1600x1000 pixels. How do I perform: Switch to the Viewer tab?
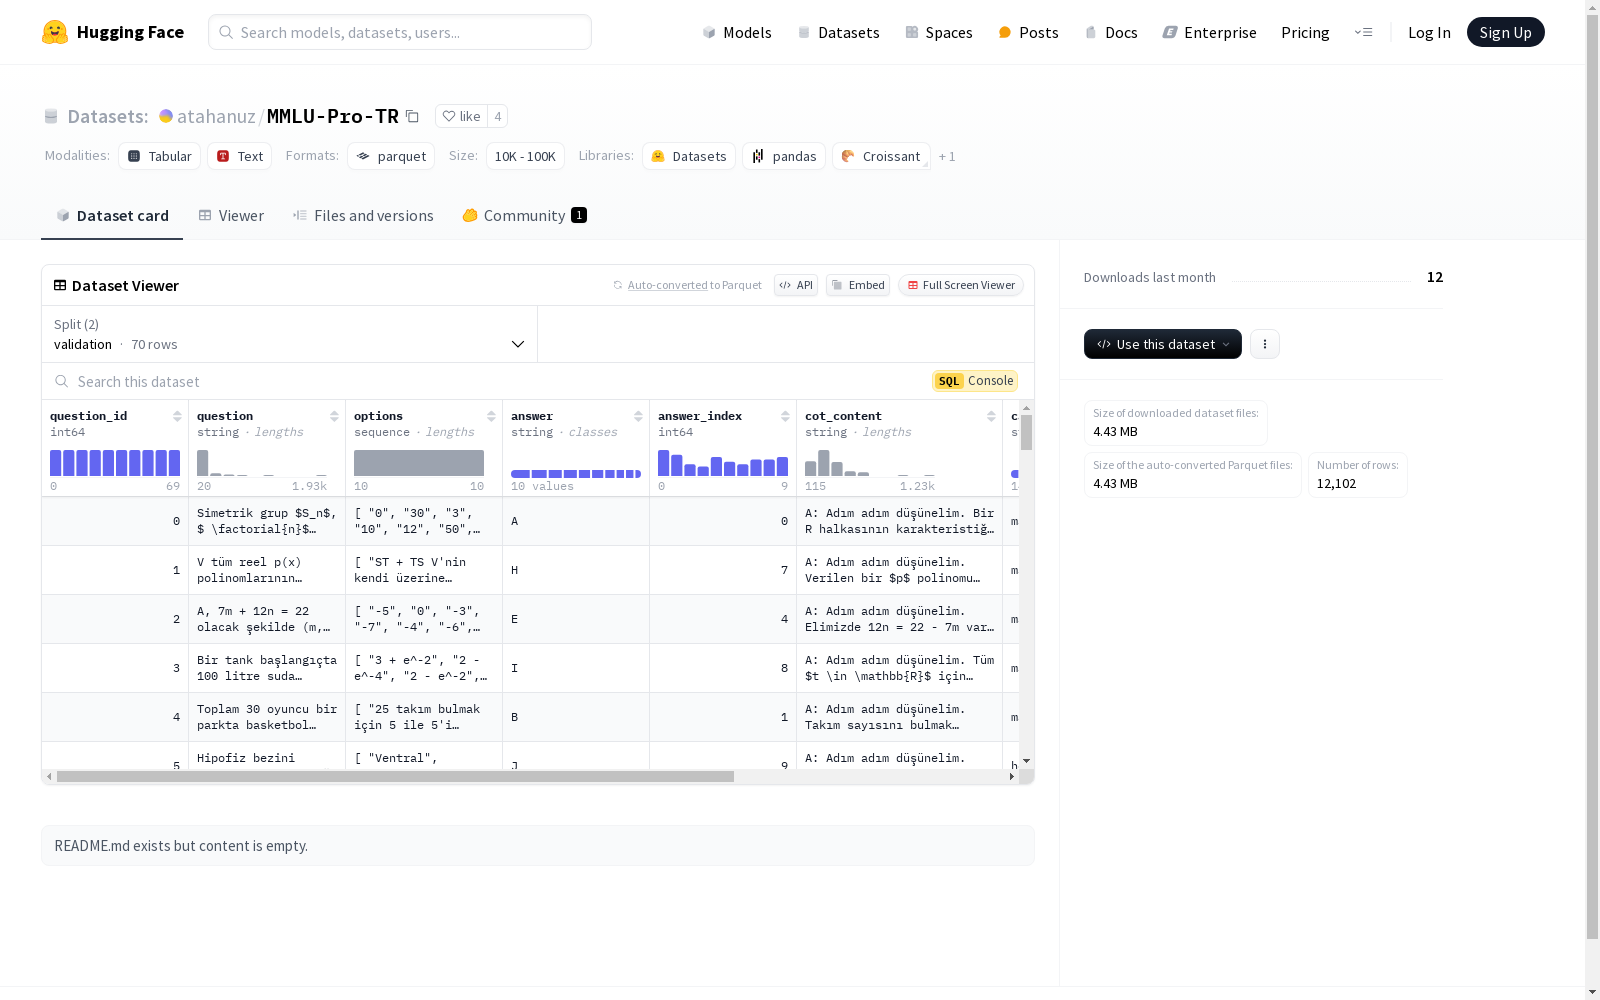231,215
